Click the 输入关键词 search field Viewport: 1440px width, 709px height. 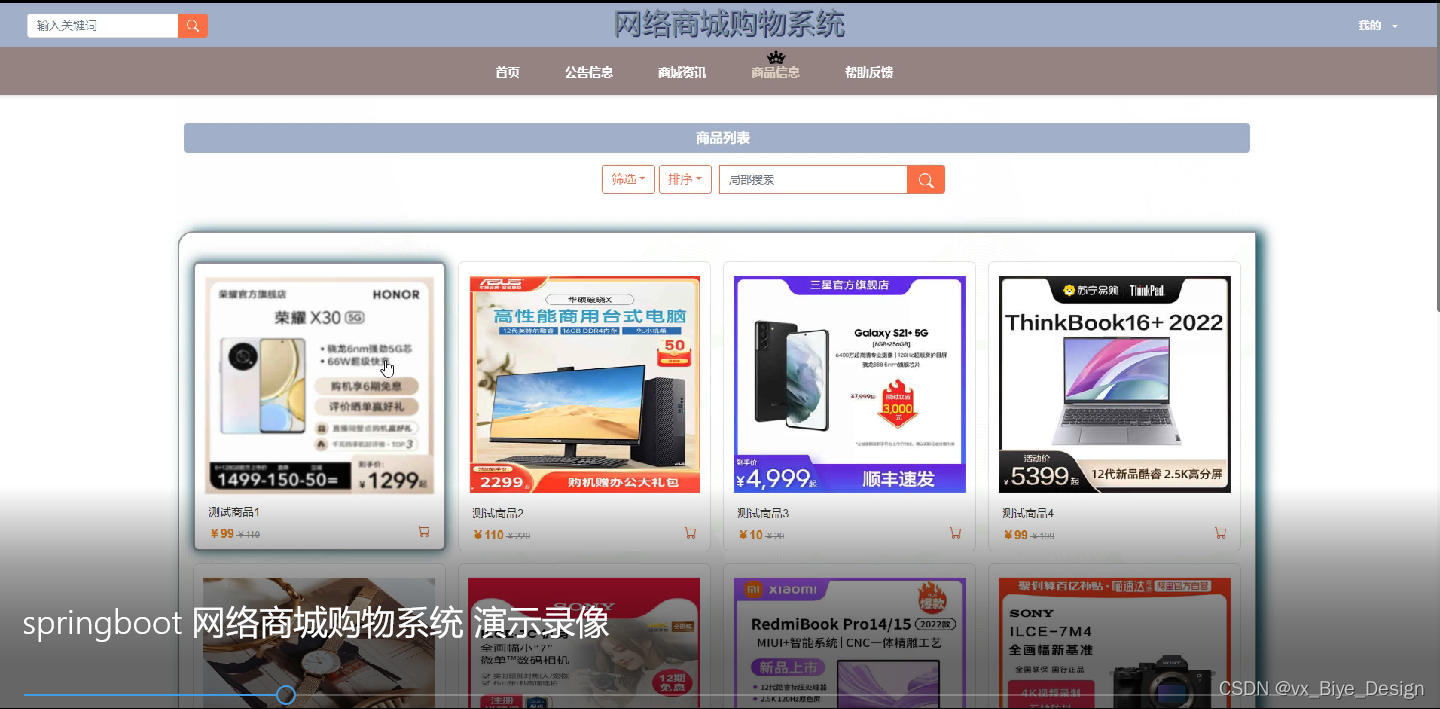pyautogui.click(x=103, y=26)
